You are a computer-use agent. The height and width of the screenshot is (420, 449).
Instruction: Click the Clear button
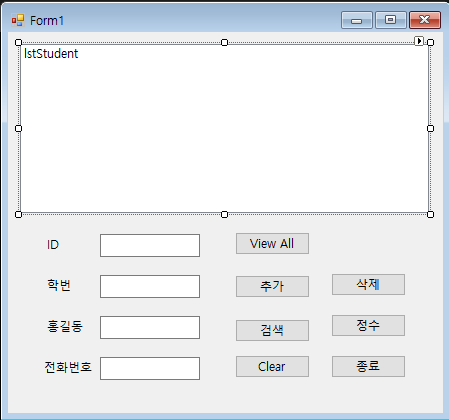point(272,367)
